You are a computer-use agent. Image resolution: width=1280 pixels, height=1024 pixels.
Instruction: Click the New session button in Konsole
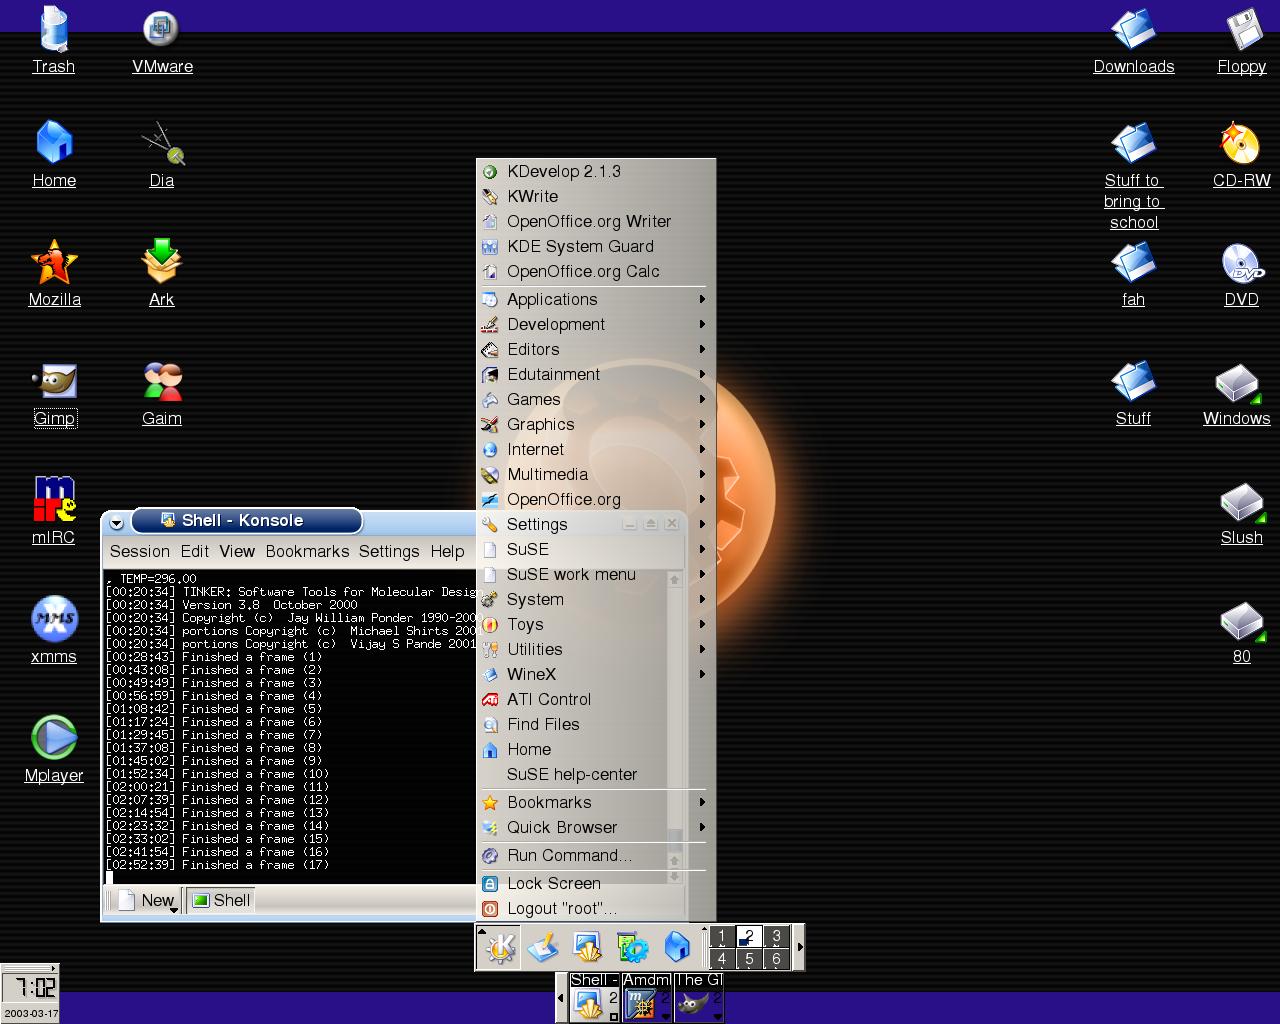point(146,900)
